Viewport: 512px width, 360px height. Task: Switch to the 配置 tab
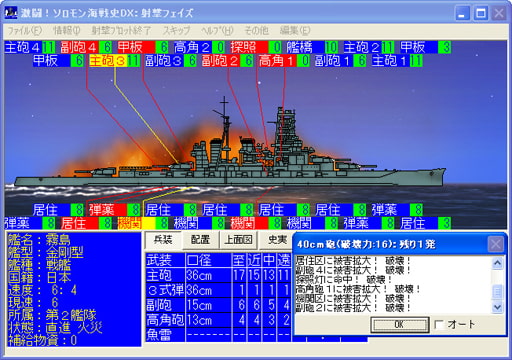[200, 240]
